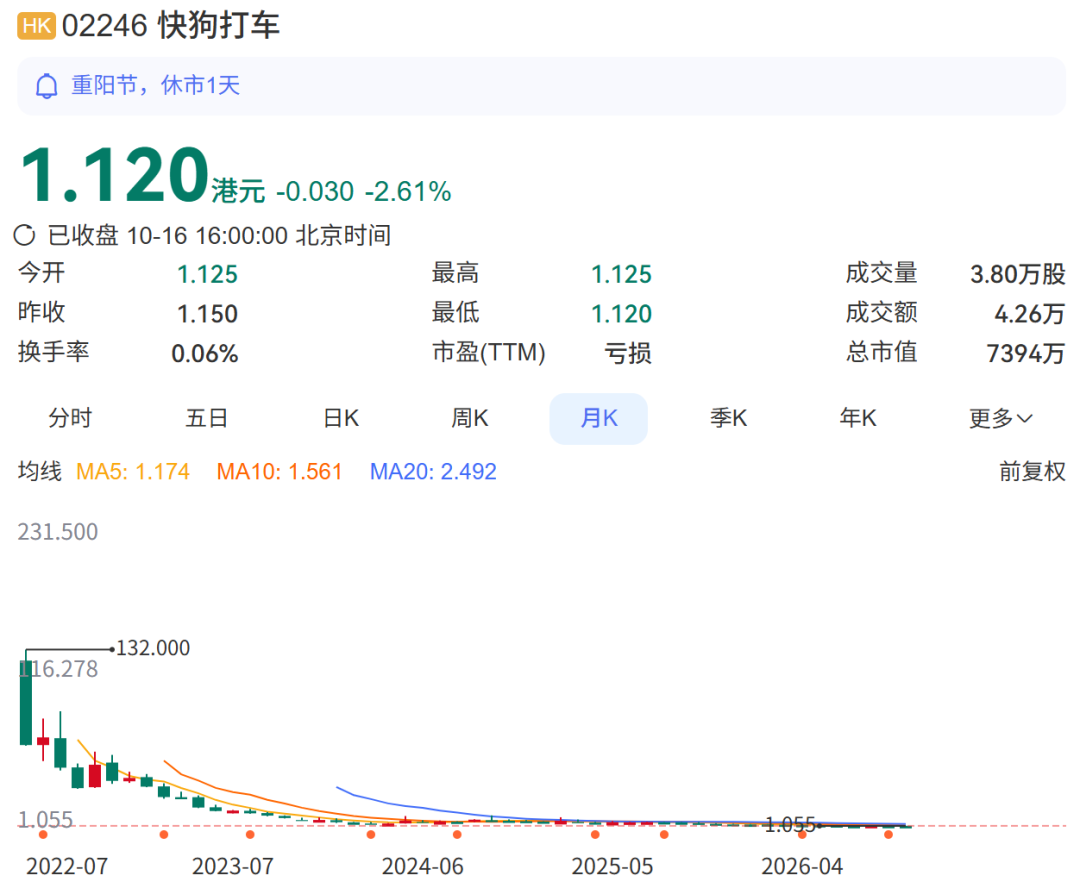Switch to the 周K chart tab
The width and height of the screenshot is (1080, 888).
click(x=470, y=418)
